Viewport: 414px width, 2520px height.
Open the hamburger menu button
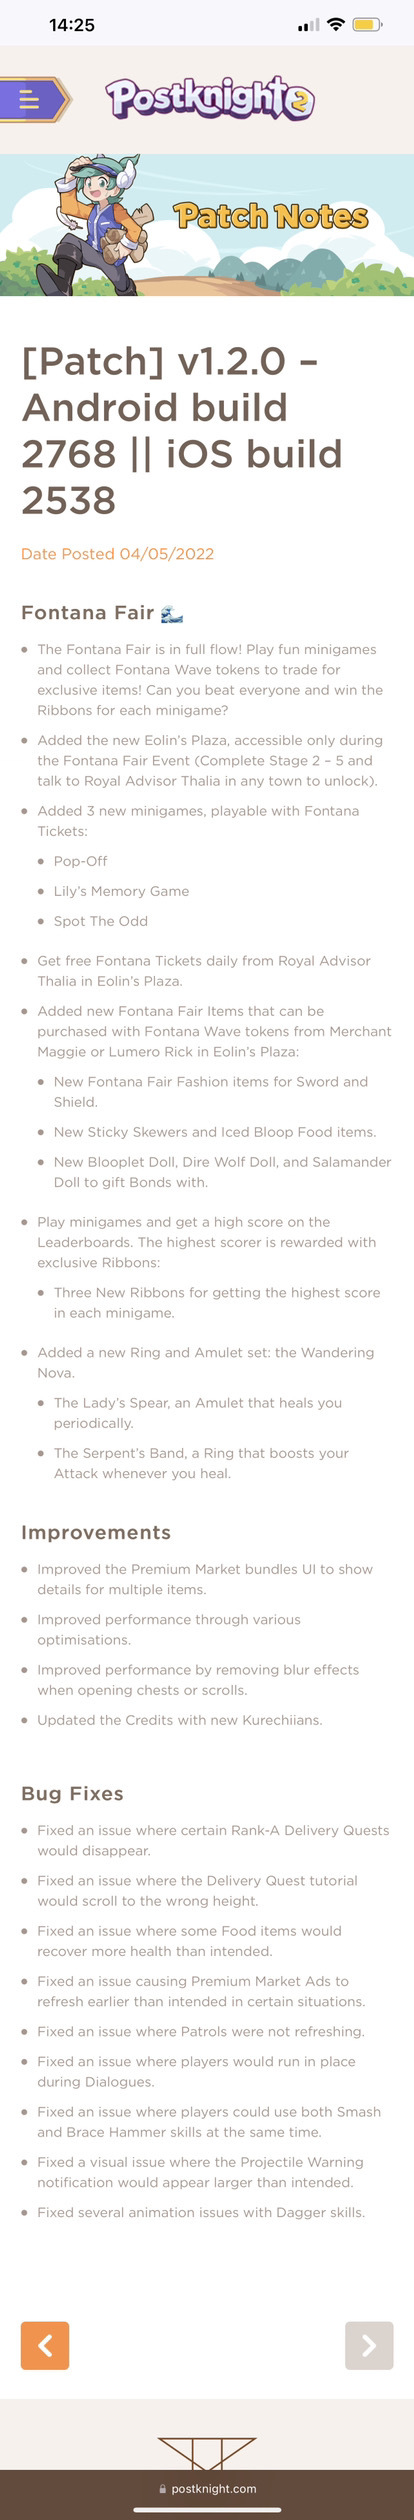33,99
